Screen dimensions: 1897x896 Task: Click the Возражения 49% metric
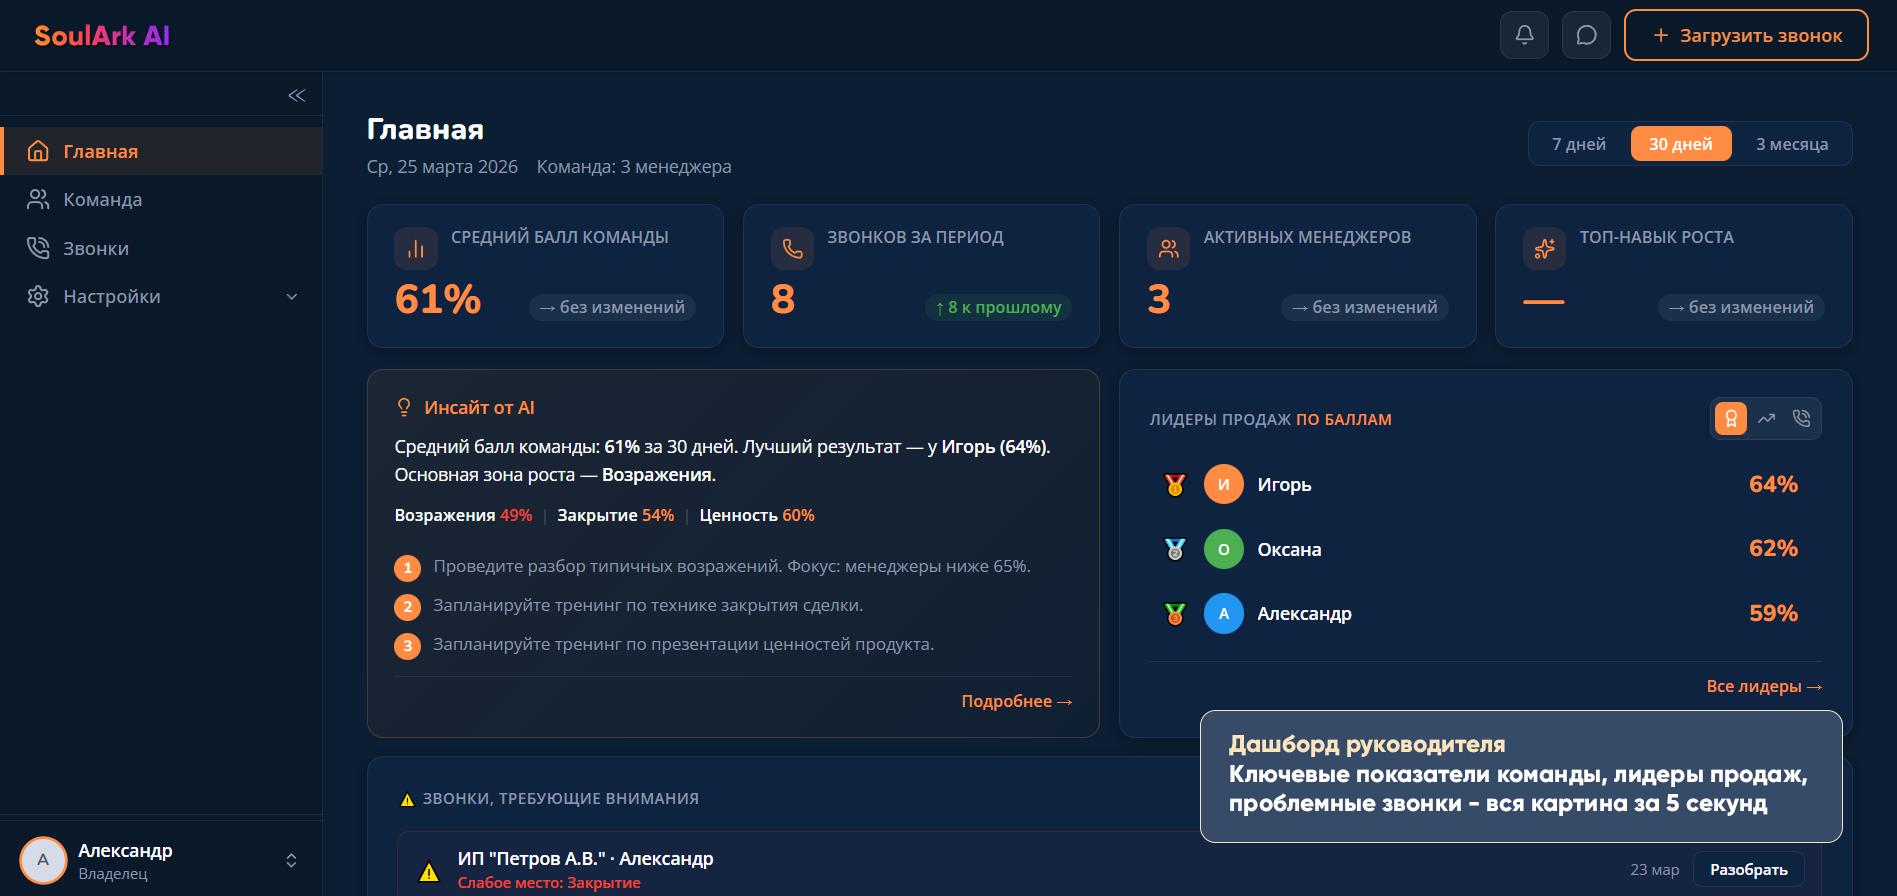coord(463,515)
